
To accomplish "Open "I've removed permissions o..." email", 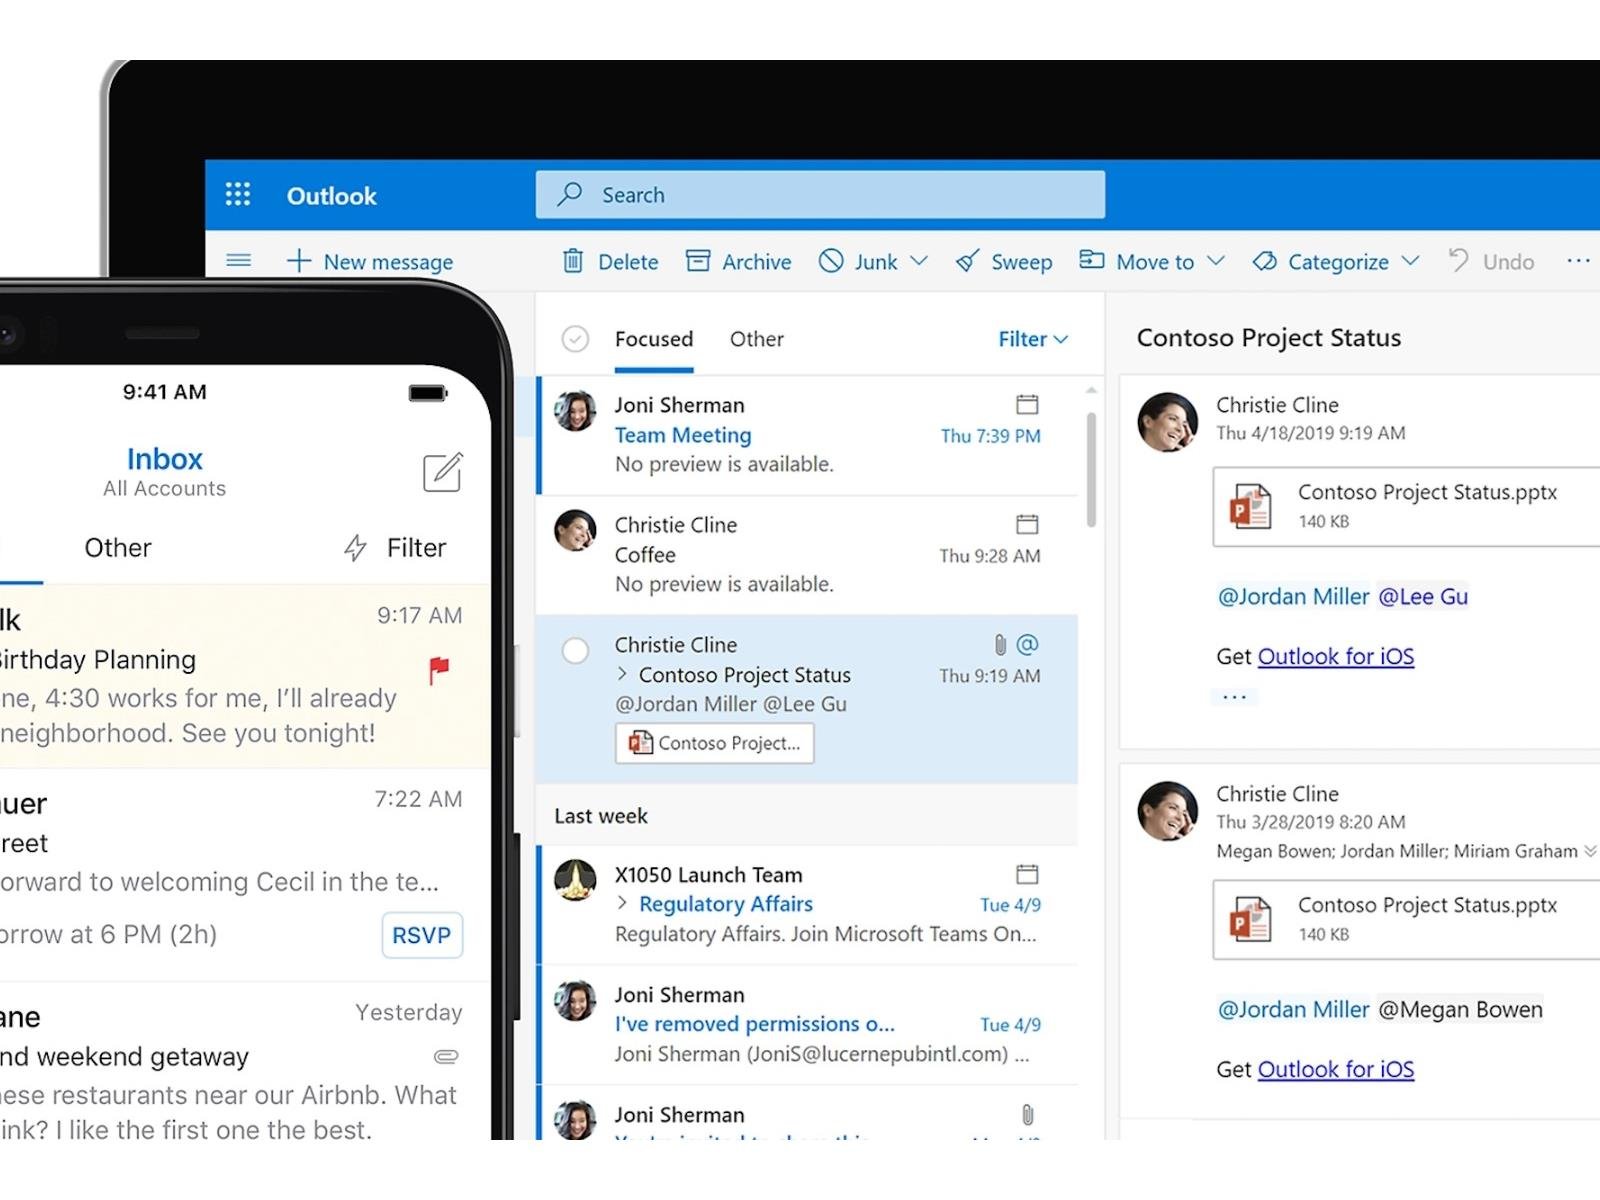I will pos(807,1024).
